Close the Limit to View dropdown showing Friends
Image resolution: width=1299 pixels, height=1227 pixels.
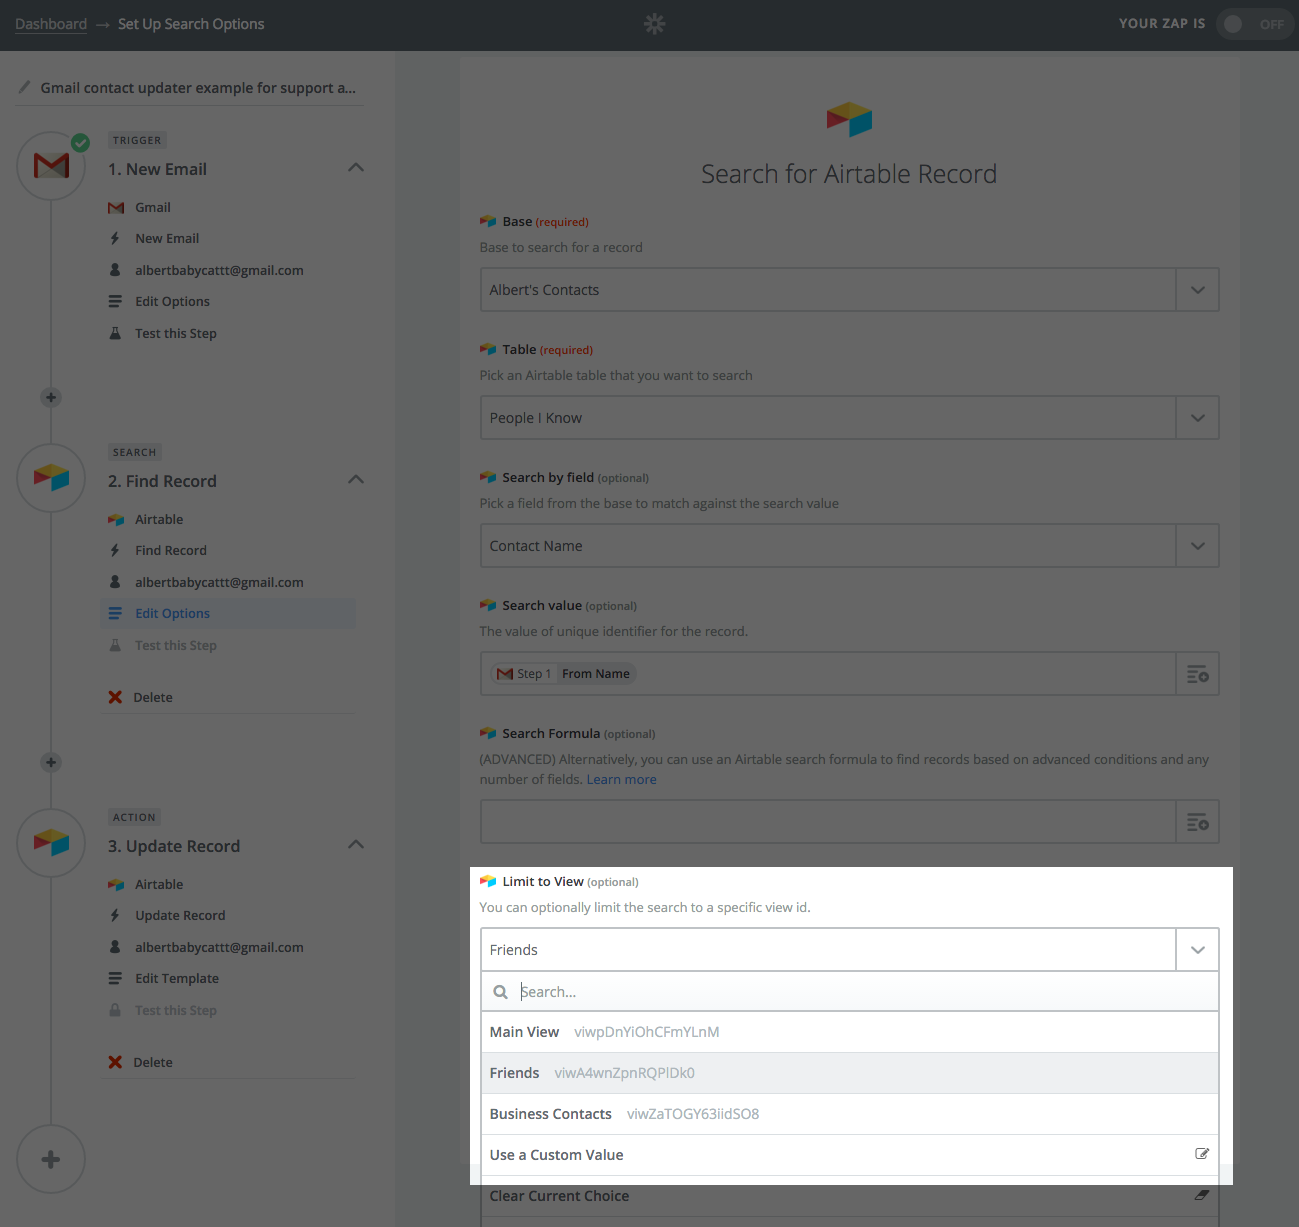tap(849, 950)
